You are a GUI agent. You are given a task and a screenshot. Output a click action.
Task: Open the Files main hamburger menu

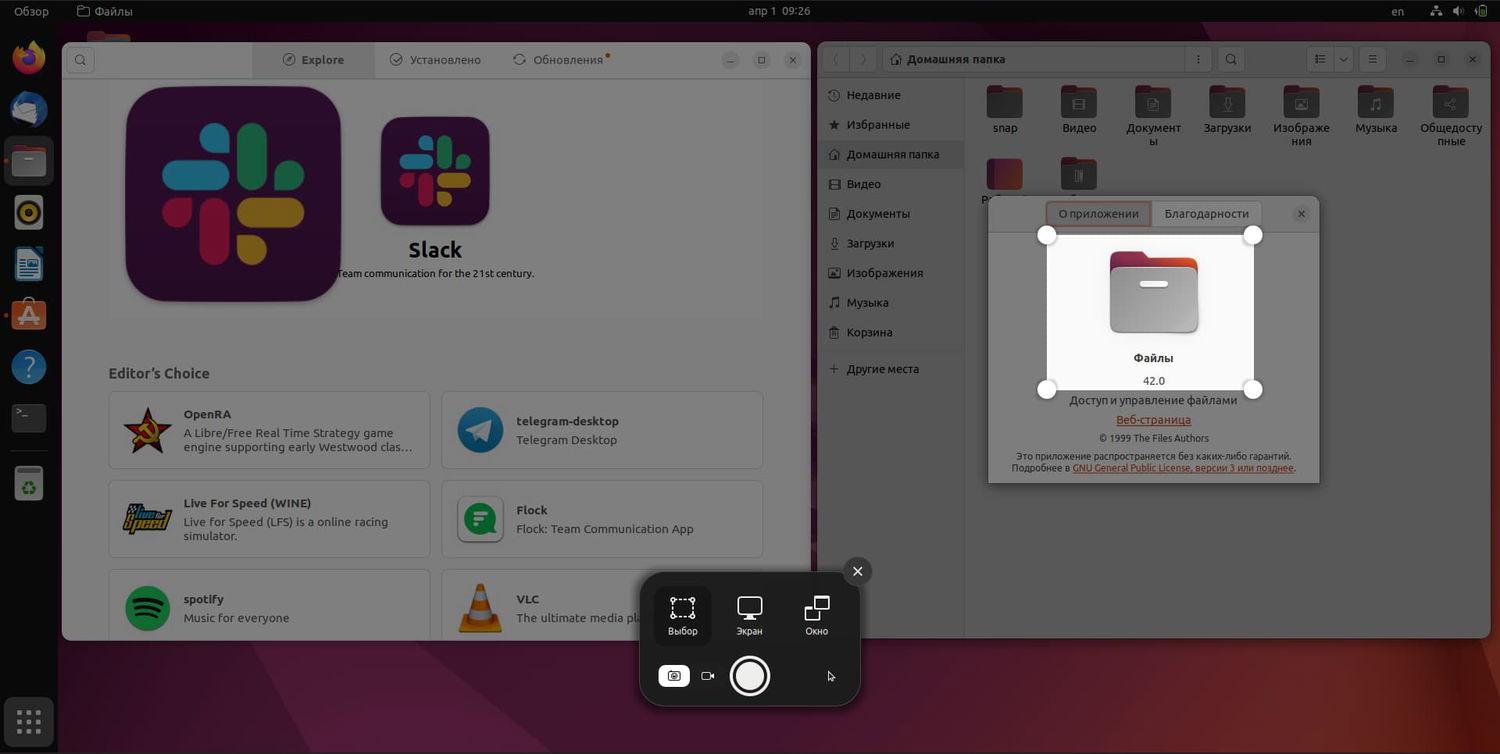(1373, 60)
